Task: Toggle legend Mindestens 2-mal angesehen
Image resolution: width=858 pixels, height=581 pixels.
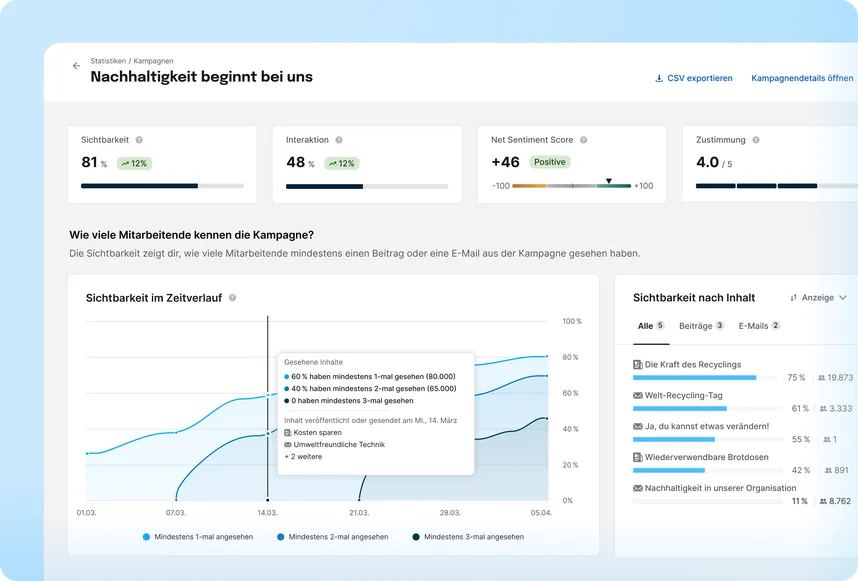Action: pyautogui.click(x=333, y=537)
